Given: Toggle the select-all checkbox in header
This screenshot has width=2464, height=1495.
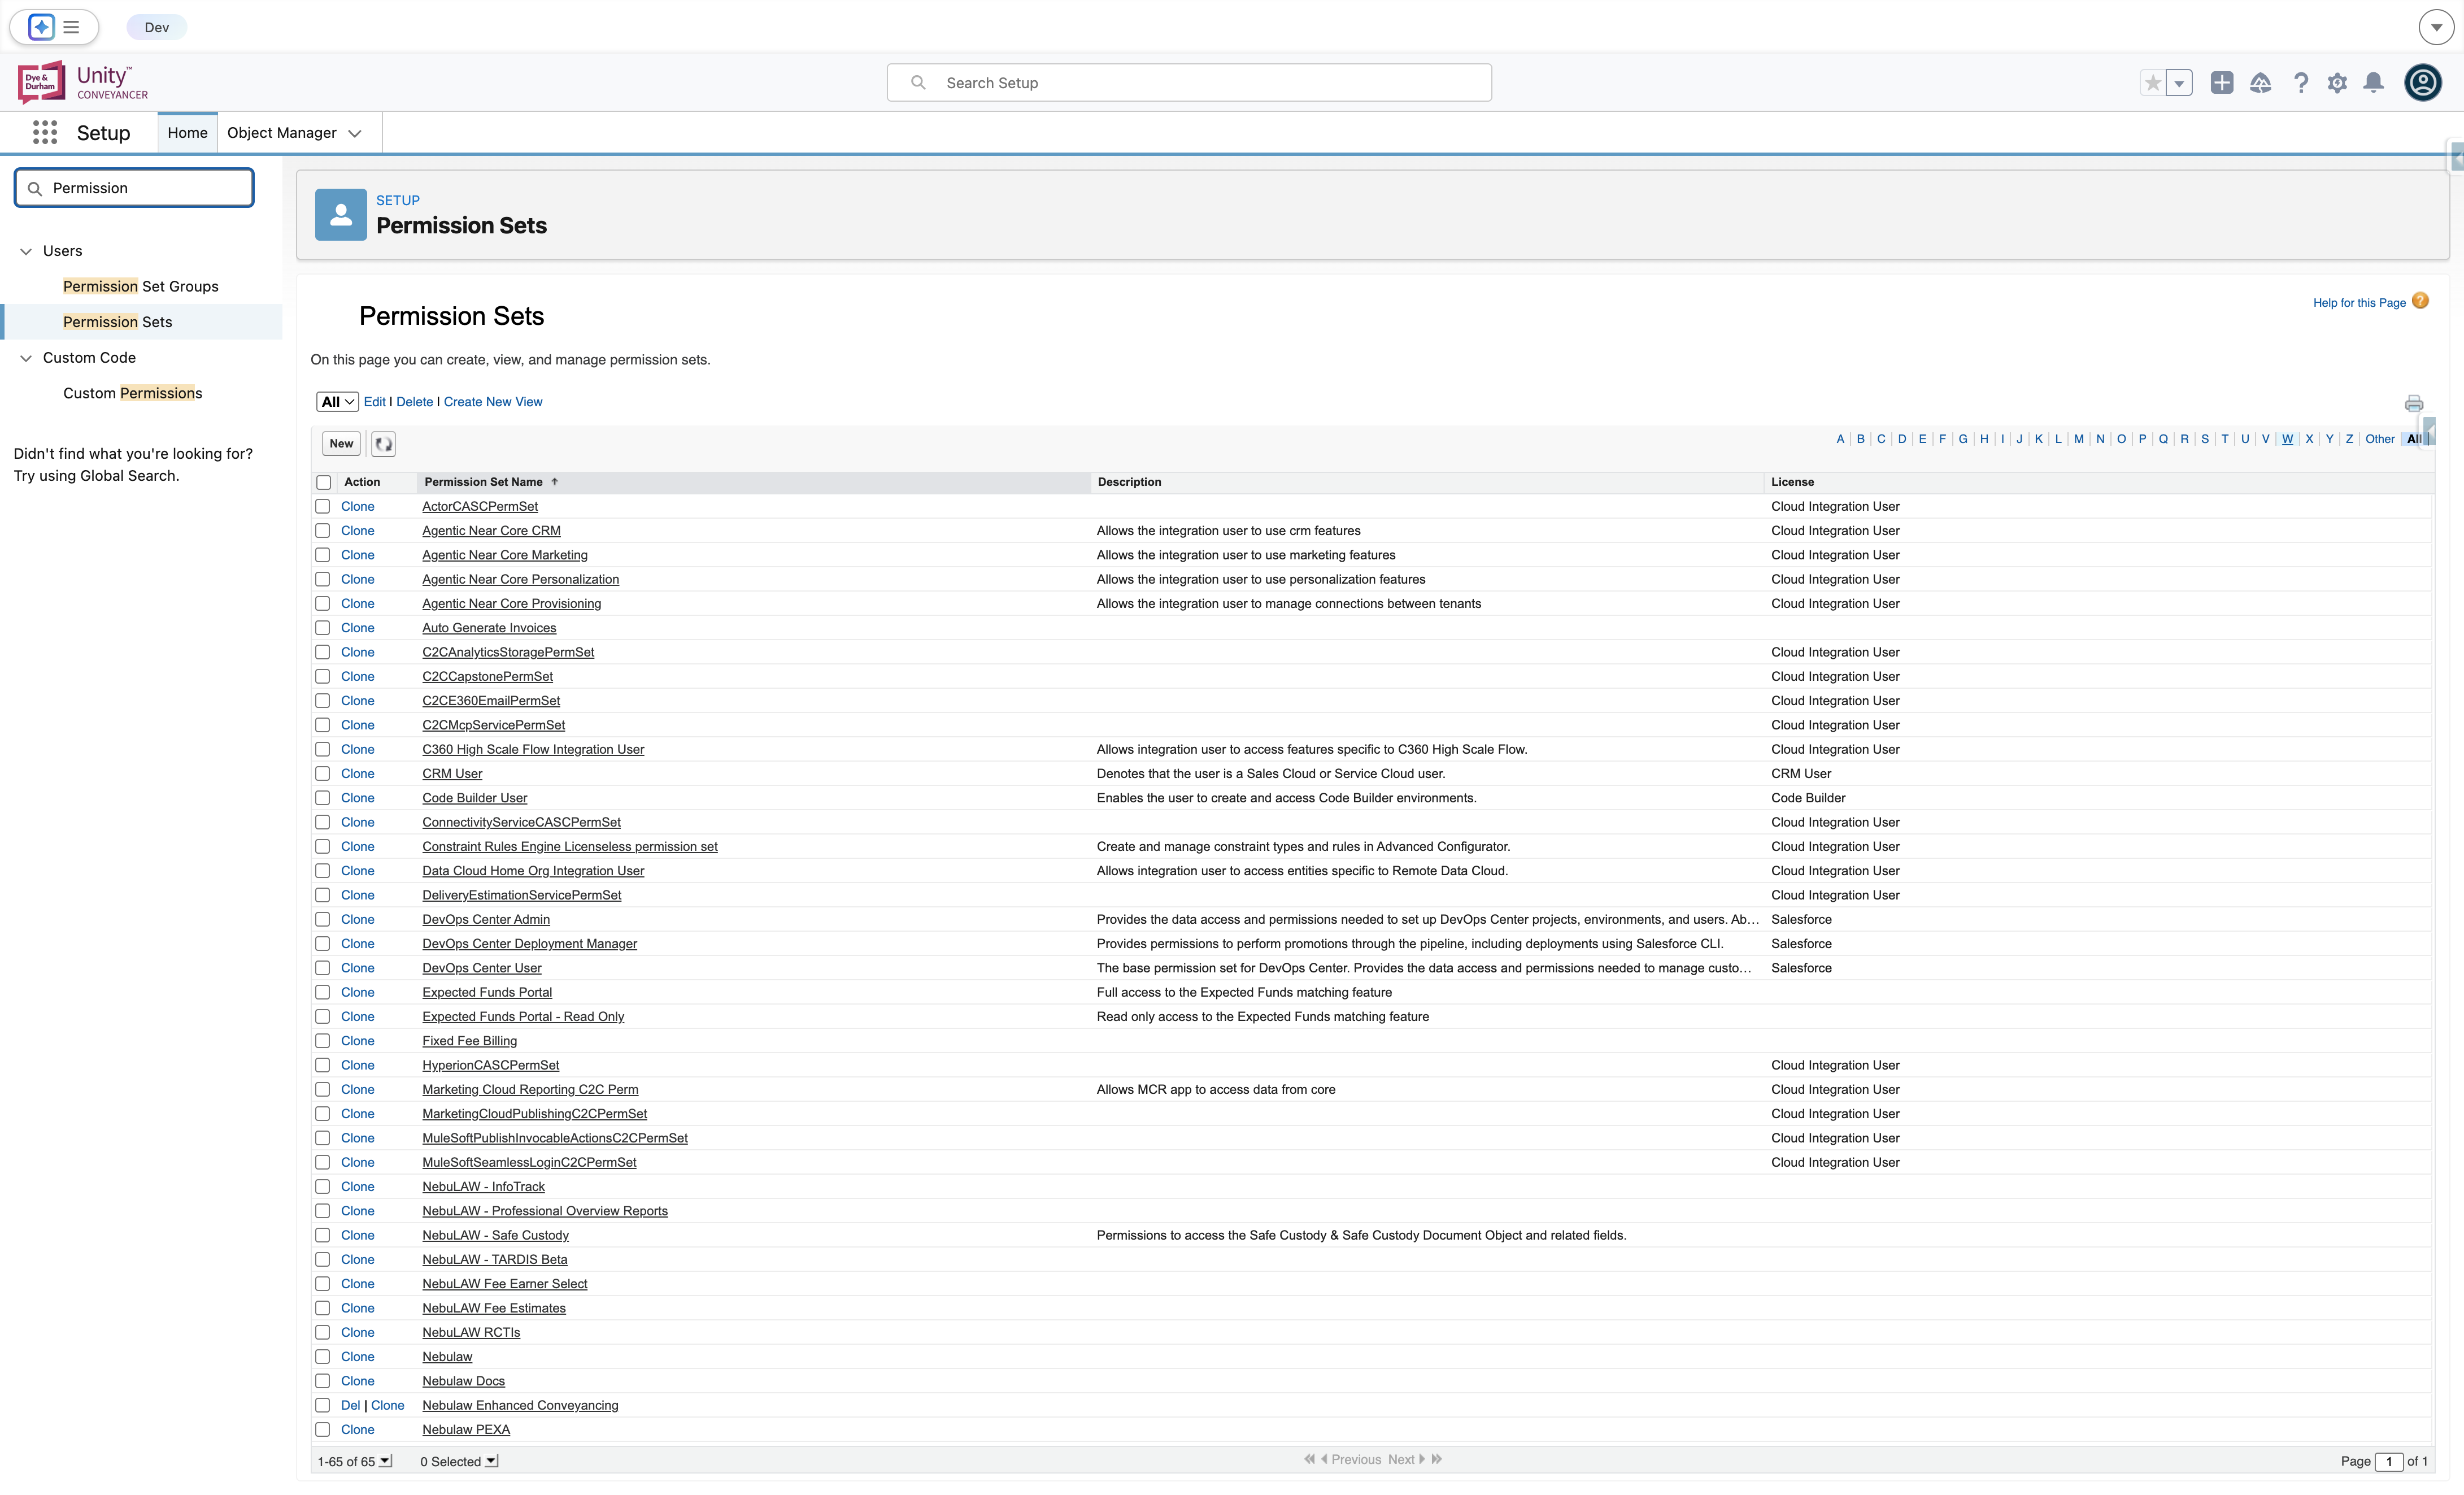Looking at the screenshot, I should point(323,483).
